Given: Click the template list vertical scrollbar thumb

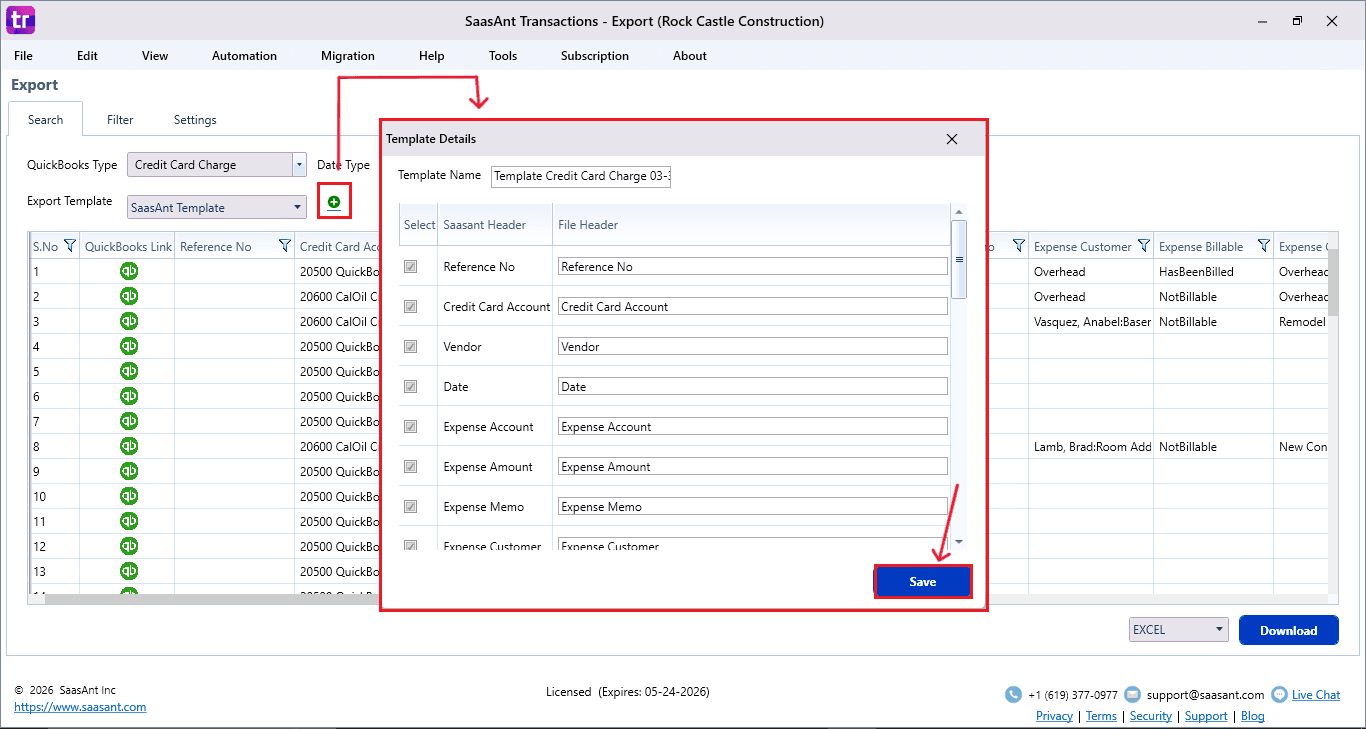Looking at the screenshot, I should pyautogui.click(x=959, y=259).
